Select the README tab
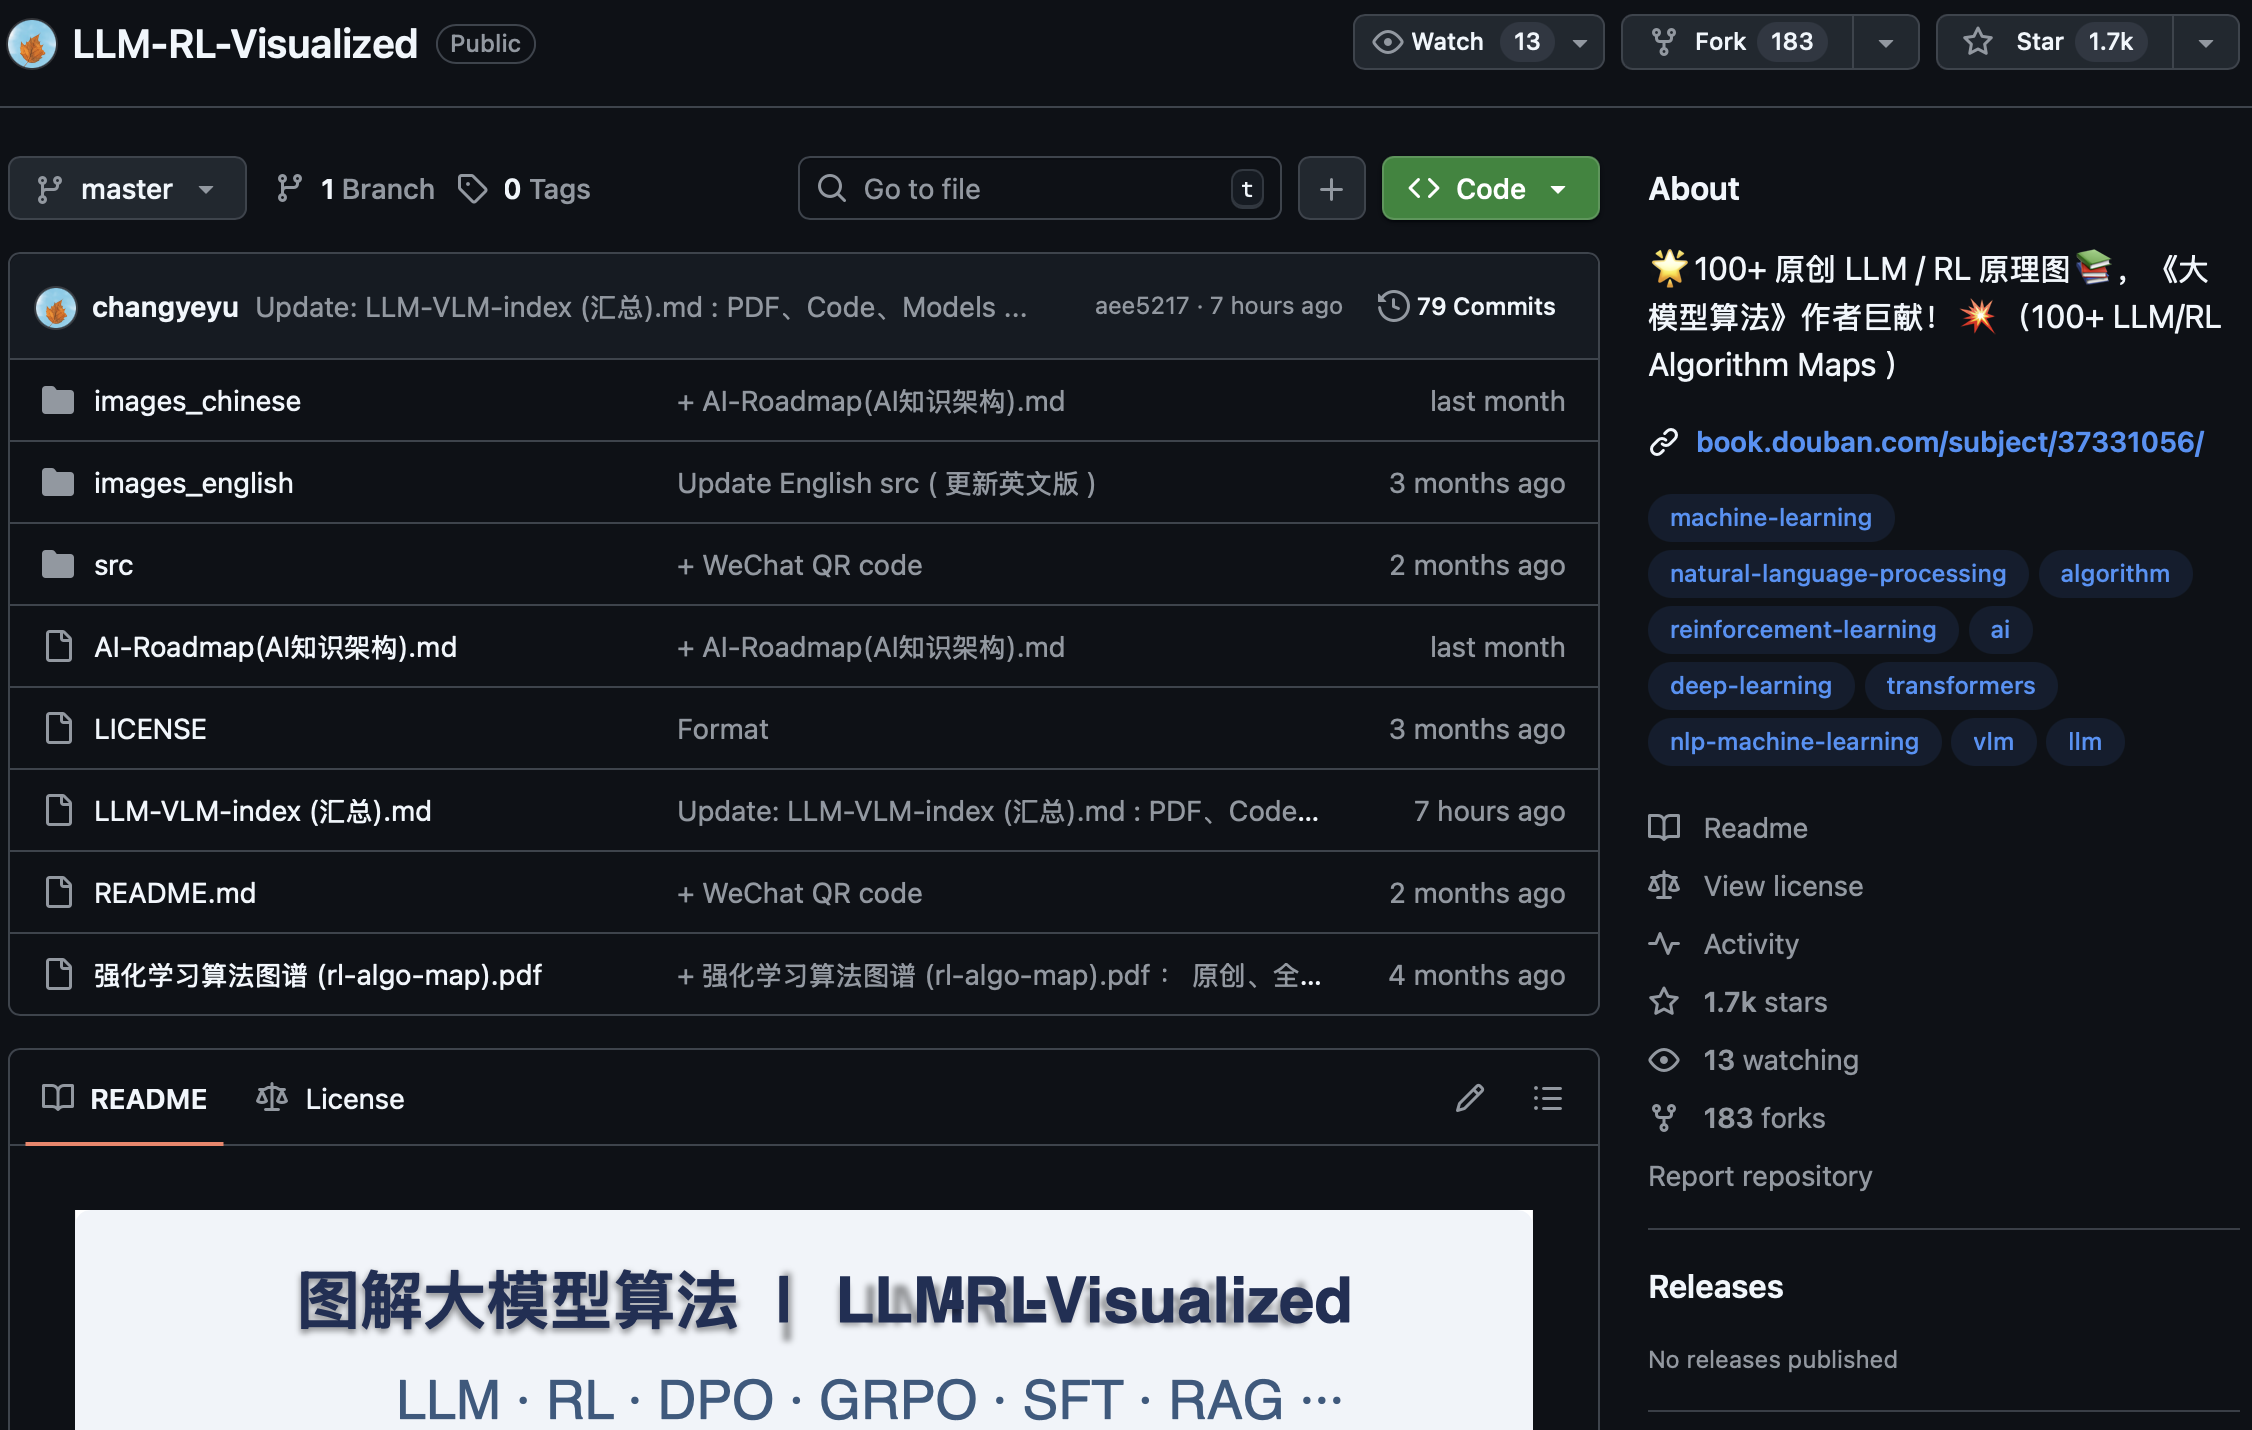The image size is (2252, 1430). coord(125,1098)
